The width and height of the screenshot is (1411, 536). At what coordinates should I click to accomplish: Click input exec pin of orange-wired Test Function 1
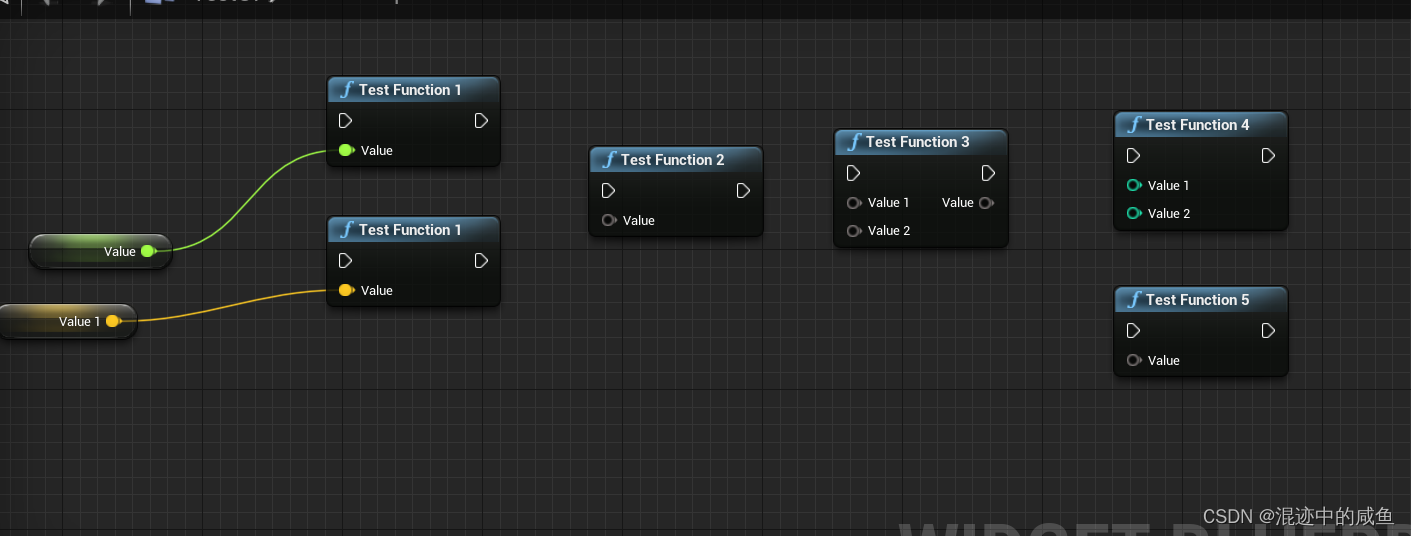click(x=345, y=261)
